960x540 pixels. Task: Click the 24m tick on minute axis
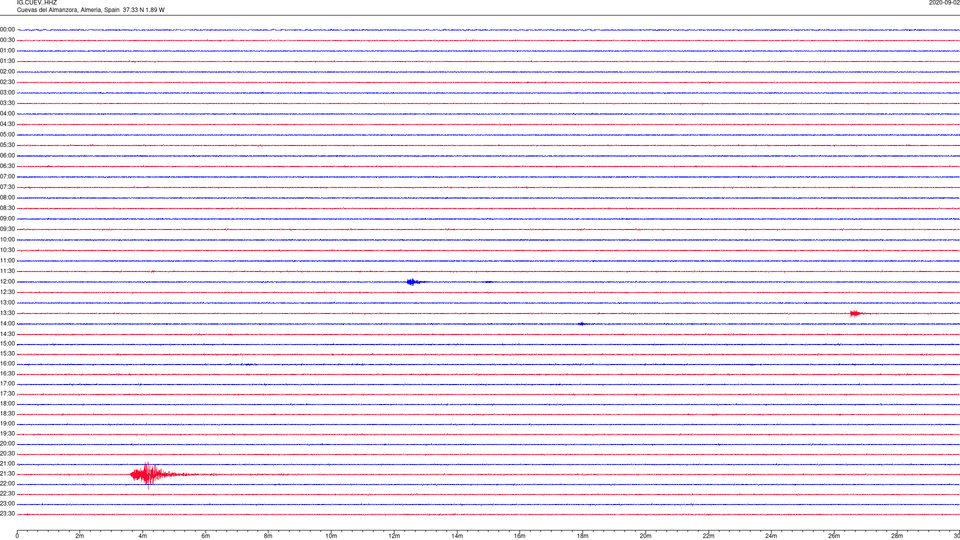pos(771,536)
